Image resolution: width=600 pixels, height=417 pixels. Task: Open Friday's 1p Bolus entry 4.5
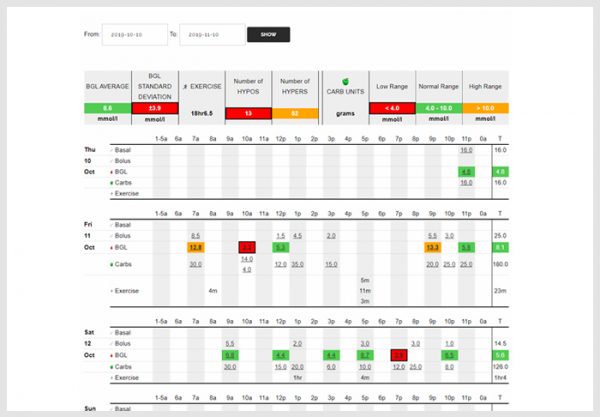[x=297, y=236]
